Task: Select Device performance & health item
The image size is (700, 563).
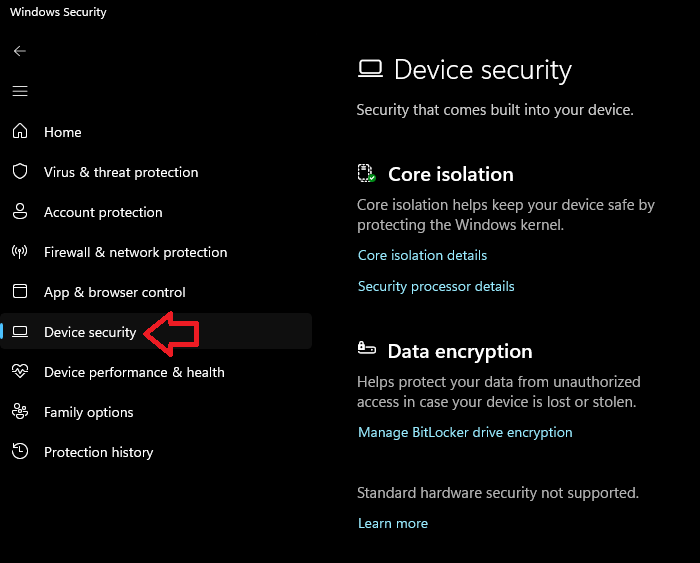Action: (134, 372)
